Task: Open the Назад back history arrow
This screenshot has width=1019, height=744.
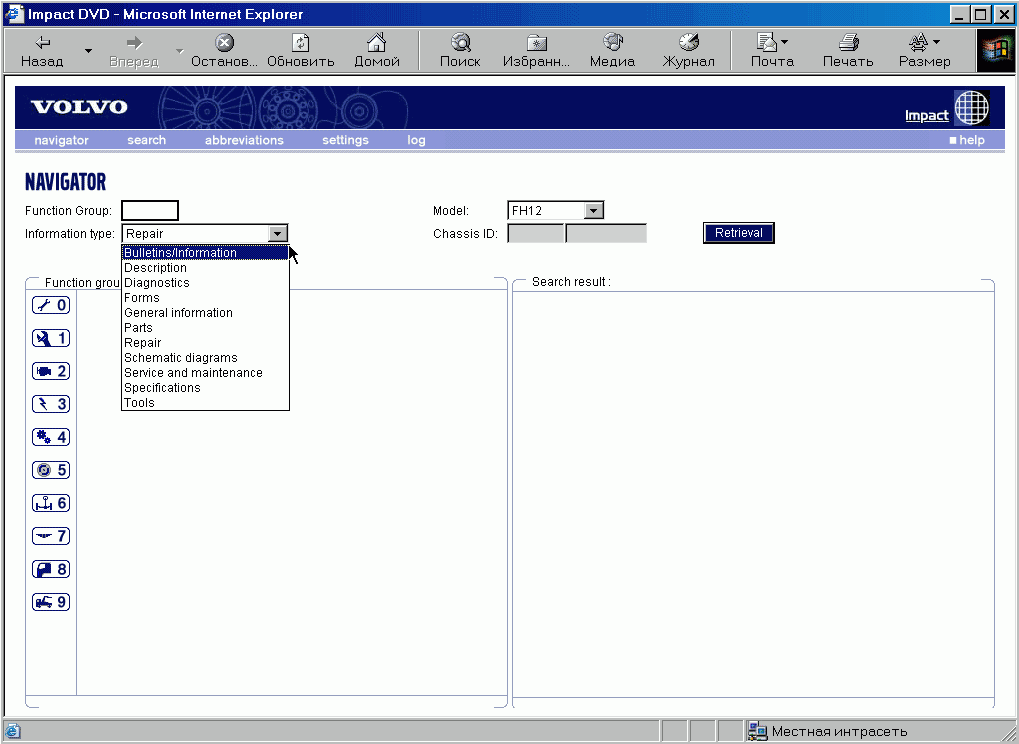Action: (88, 51)
